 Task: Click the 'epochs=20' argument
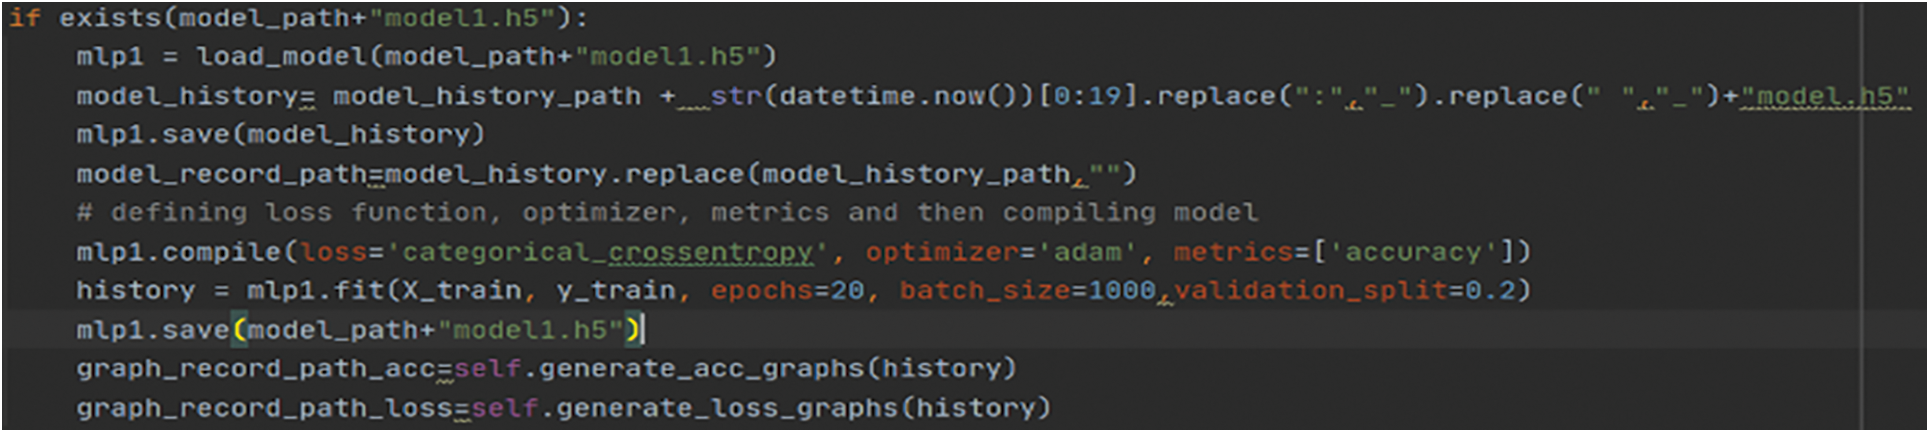[x=787, y=291]
